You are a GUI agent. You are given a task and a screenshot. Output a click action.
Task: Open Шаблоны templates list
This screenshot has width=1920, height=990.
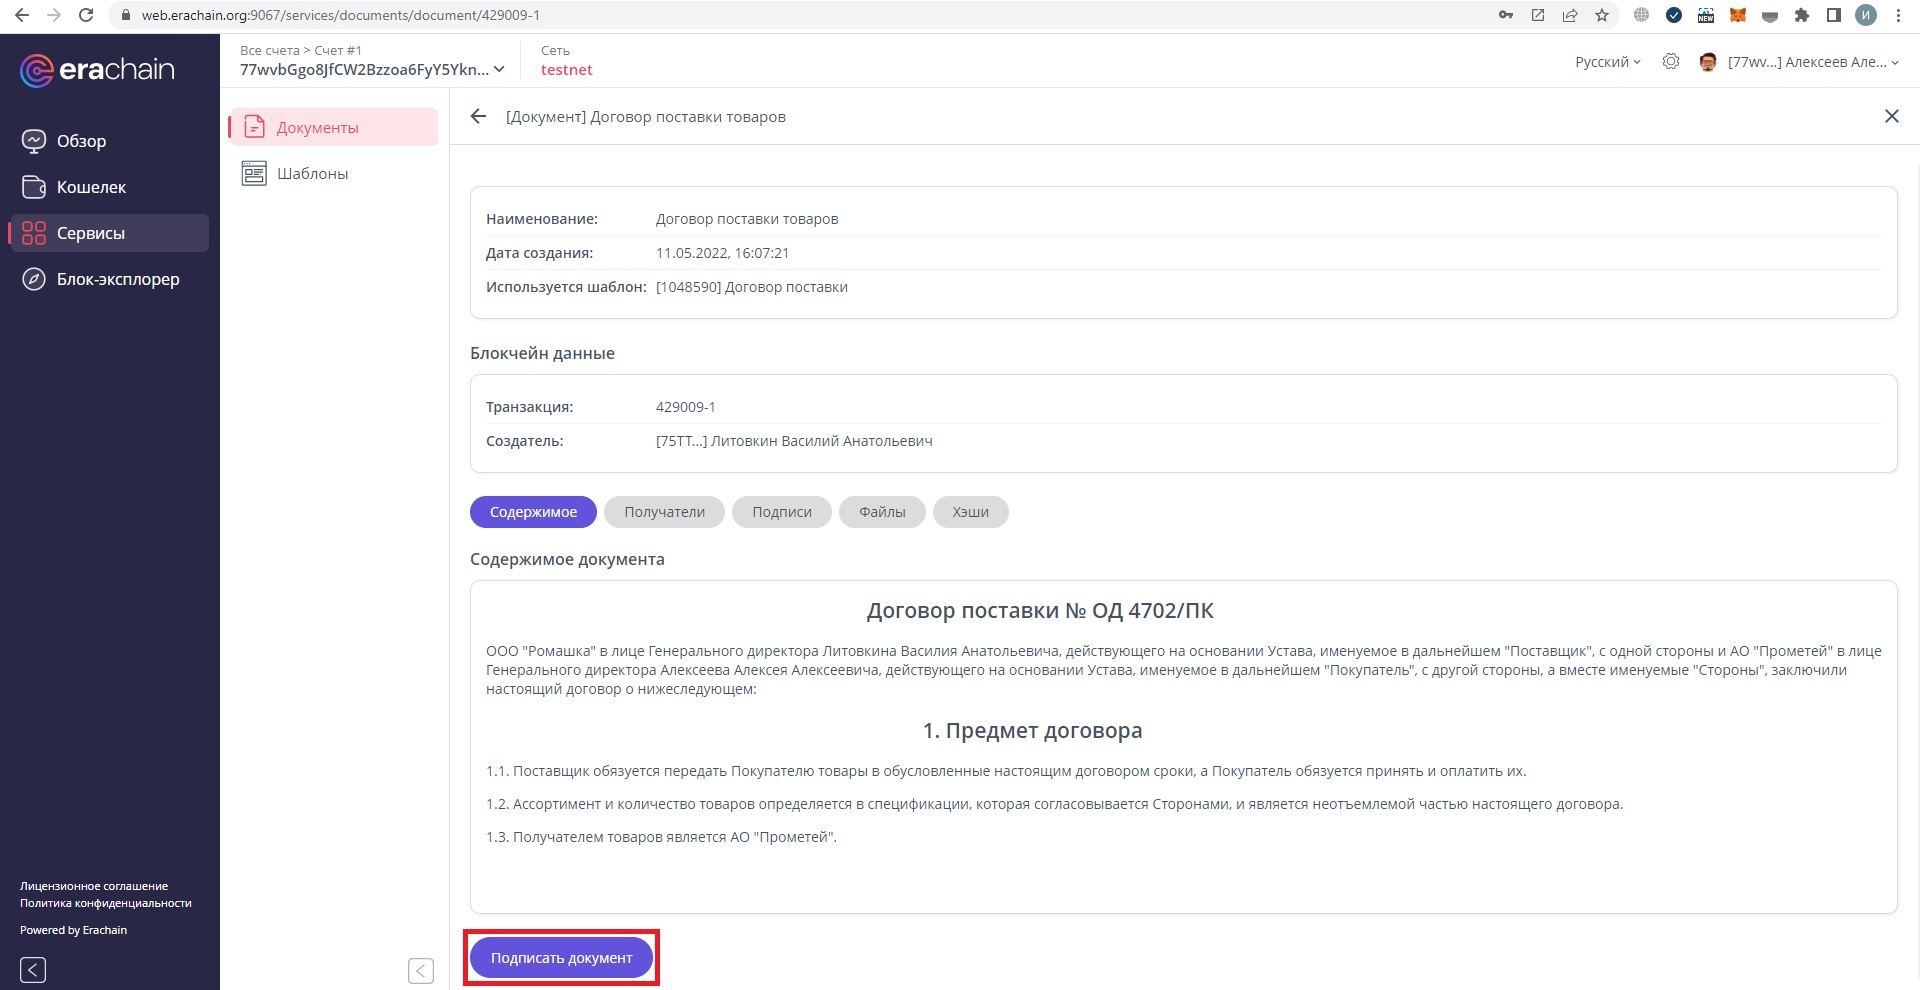312,174
